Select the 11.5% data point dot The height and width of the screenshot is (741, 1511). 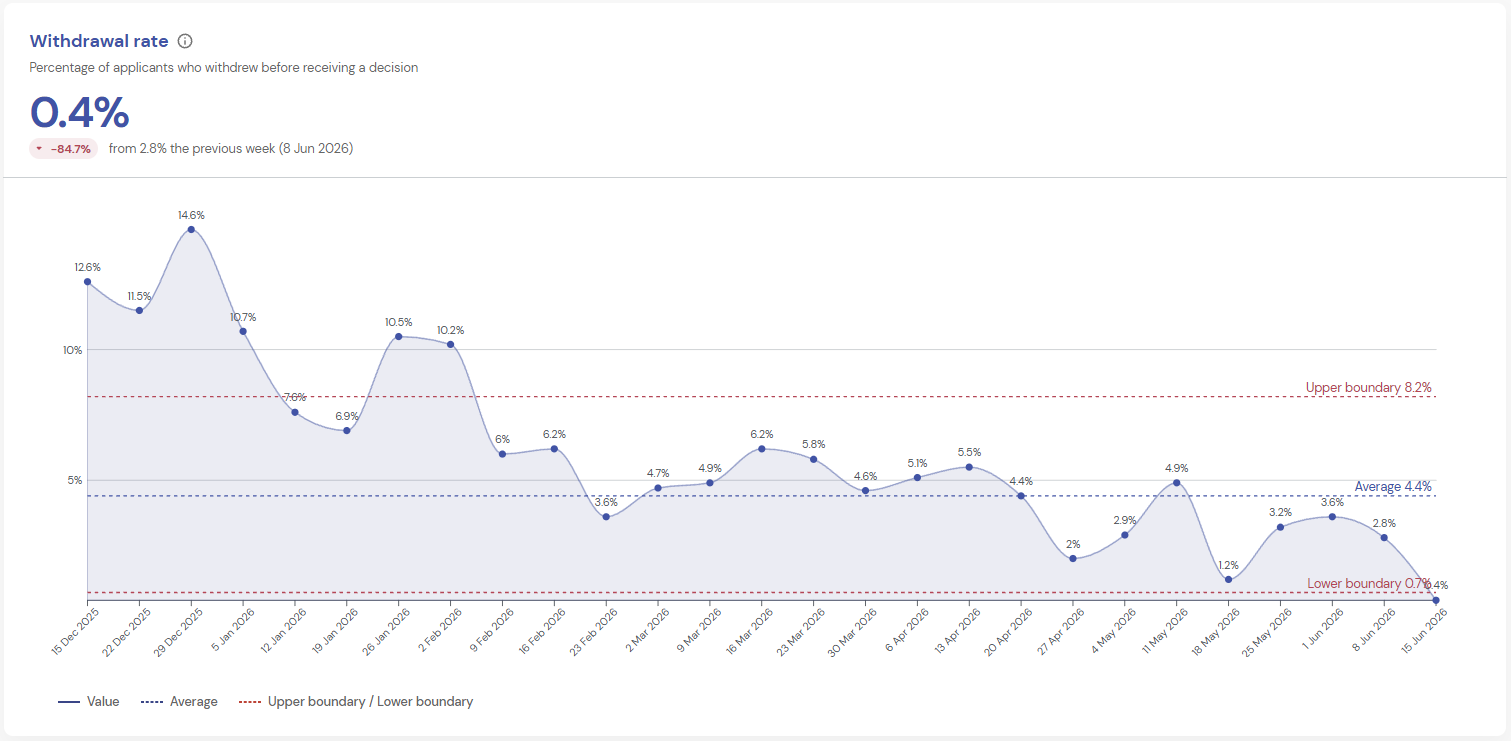click(x=139, y=311)
